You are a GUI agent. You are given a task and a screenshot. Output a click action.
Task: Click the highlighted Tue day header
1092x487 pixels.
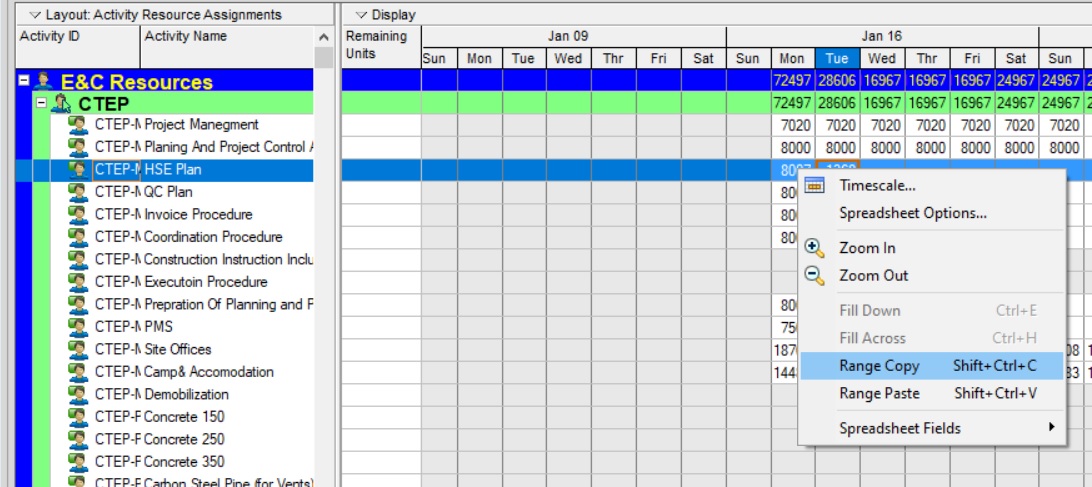[837, 59]
